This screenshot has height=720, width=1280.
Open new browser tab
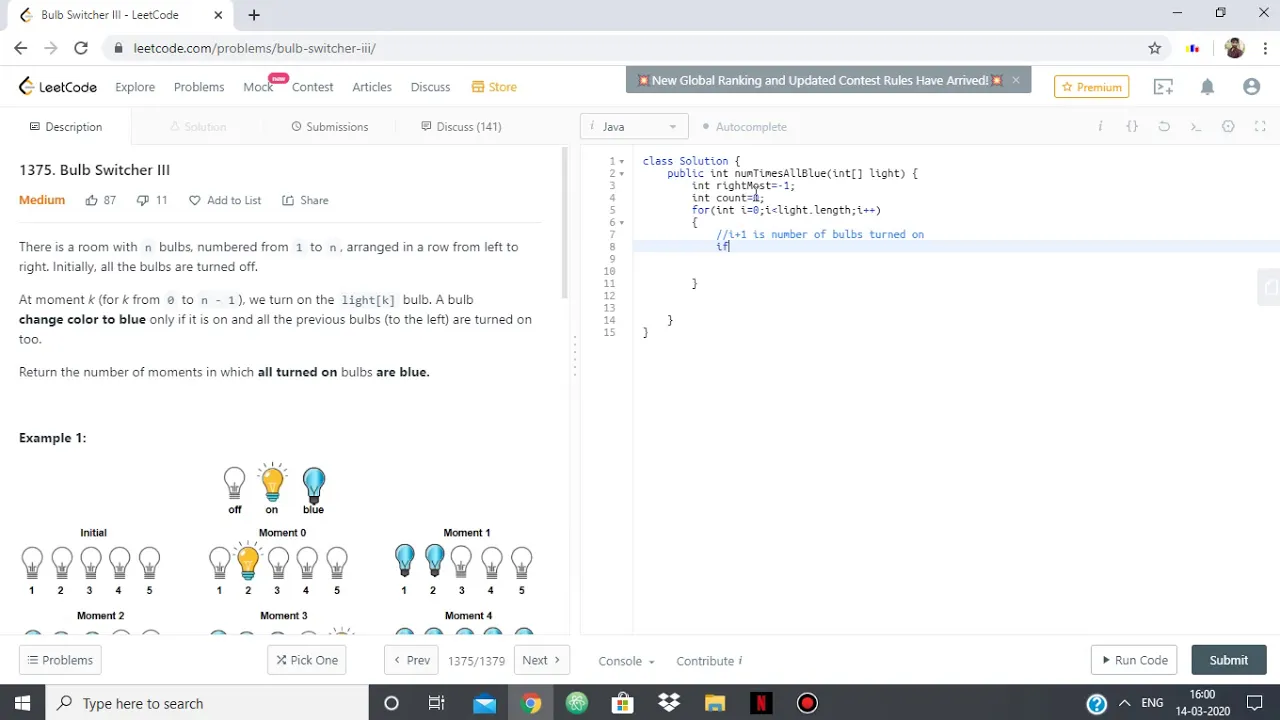[x=254, y=15]
